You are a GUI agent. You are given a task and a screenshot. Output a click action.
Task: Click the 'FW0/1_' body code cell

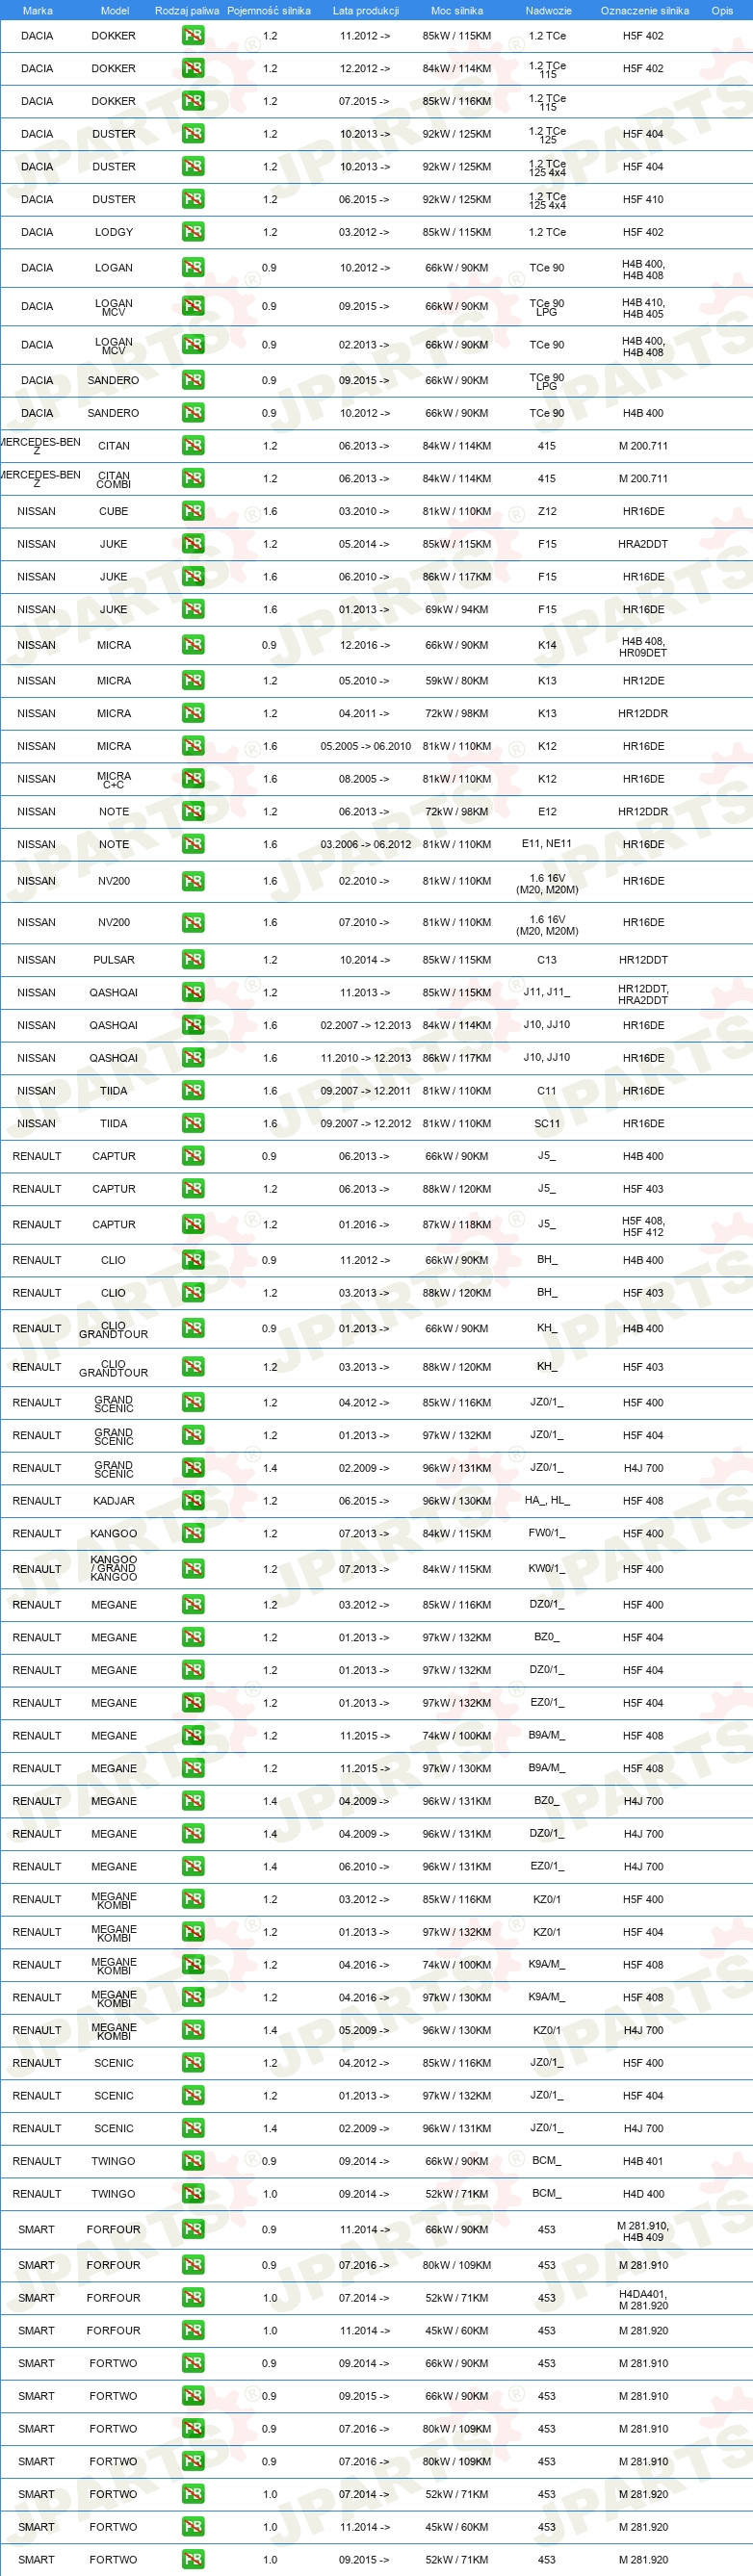pos(547,1533)
